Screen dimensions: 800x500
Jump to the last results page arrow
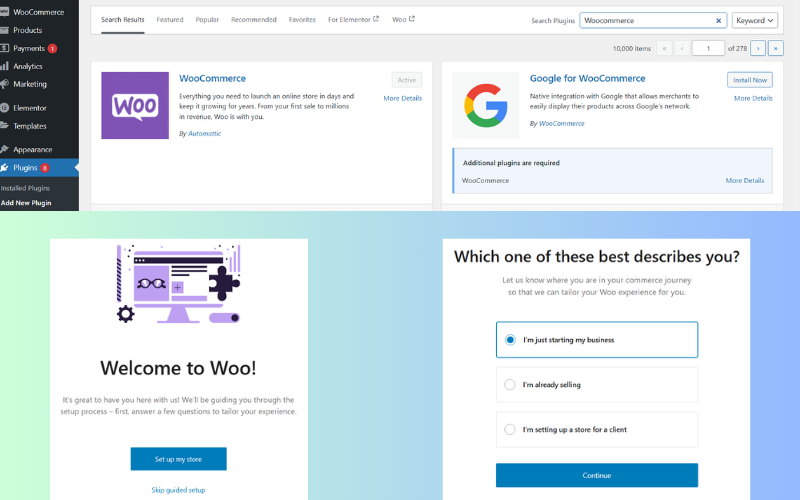776,48
